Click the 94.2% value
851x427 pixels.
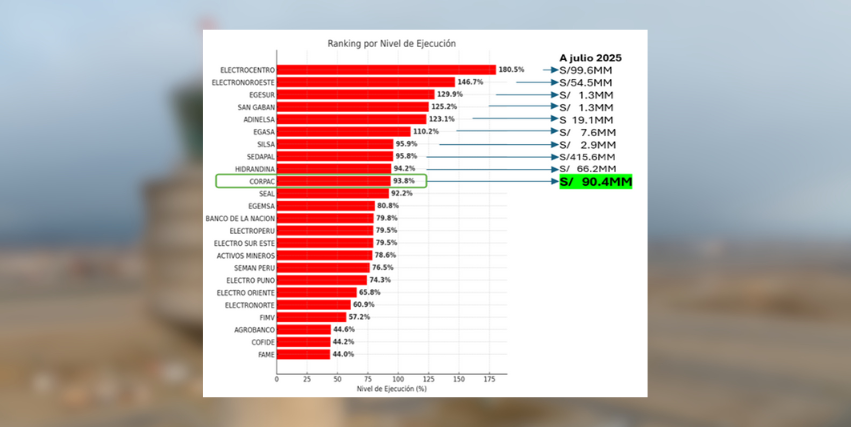(404, 169)
